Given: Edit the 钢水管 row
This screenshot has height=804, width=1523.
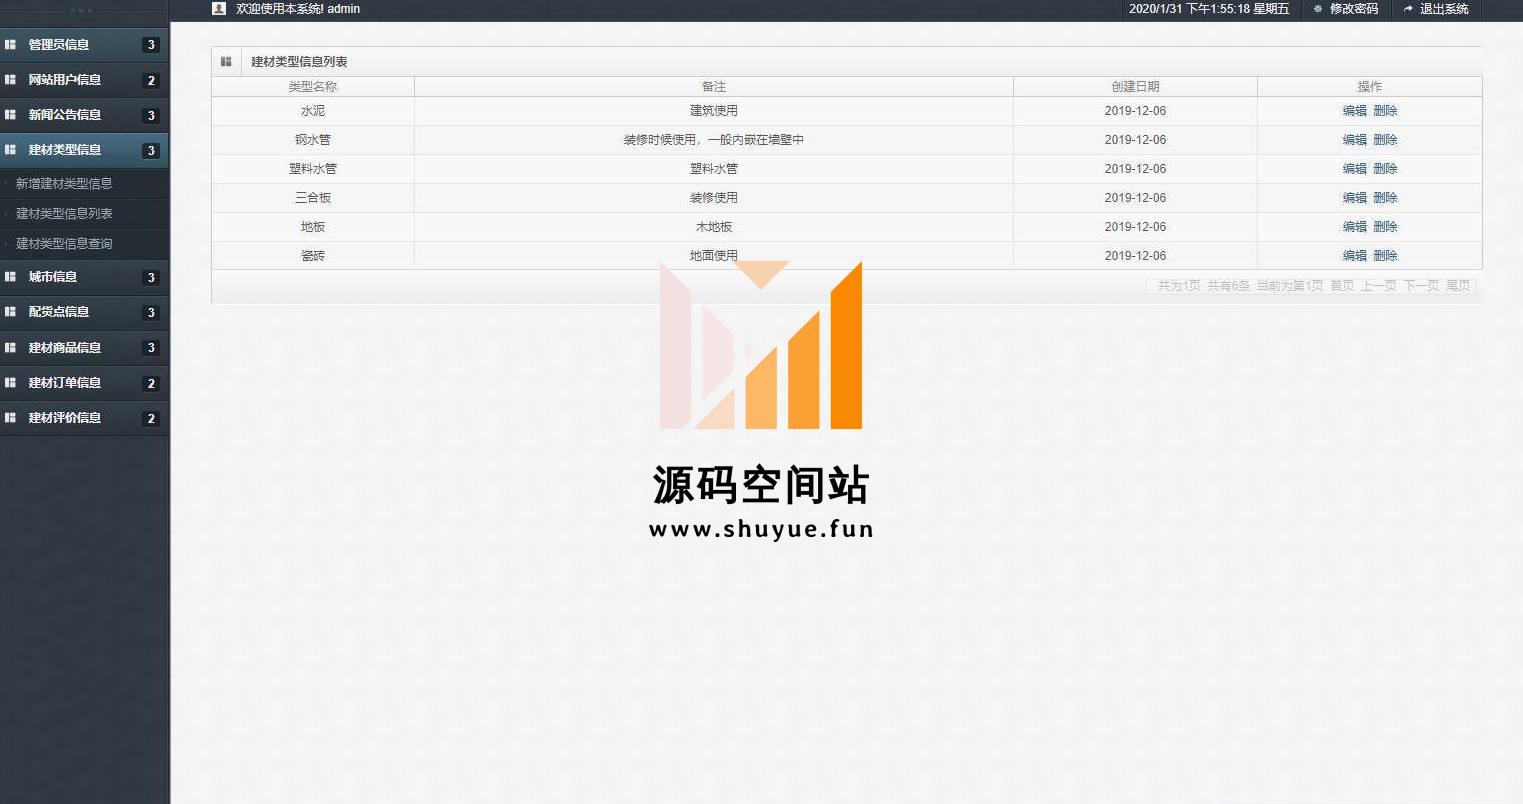Looking at the screenshot, I should (1355, 140).
